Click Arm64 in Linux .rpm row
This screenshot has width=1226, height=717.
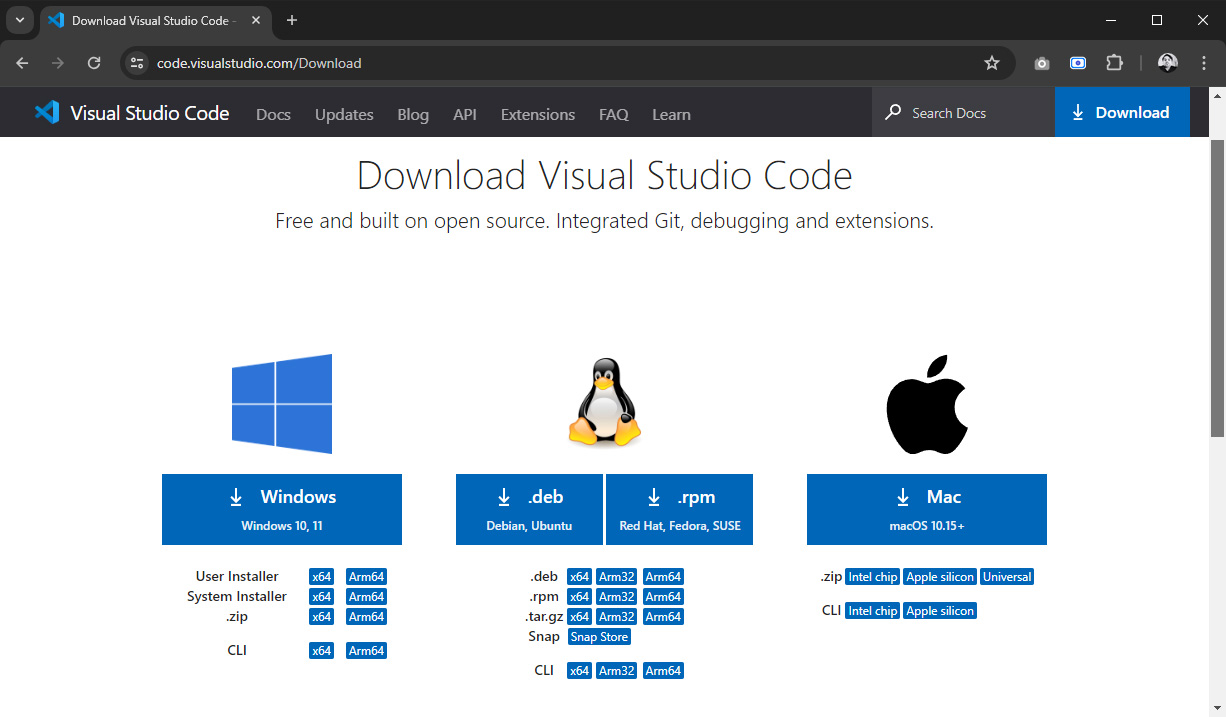pyautogui.click(x=663, y=597)
